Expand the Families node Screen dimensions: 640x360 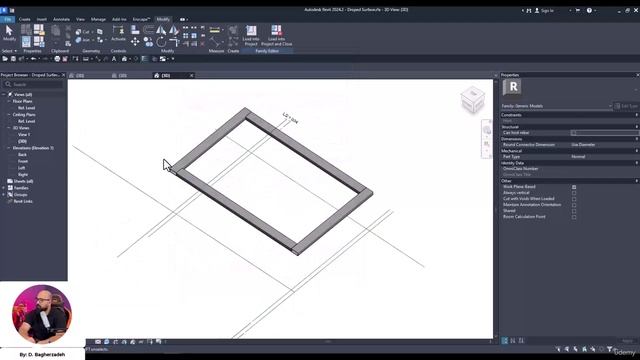pyautogui.click(x=4, y=188)
